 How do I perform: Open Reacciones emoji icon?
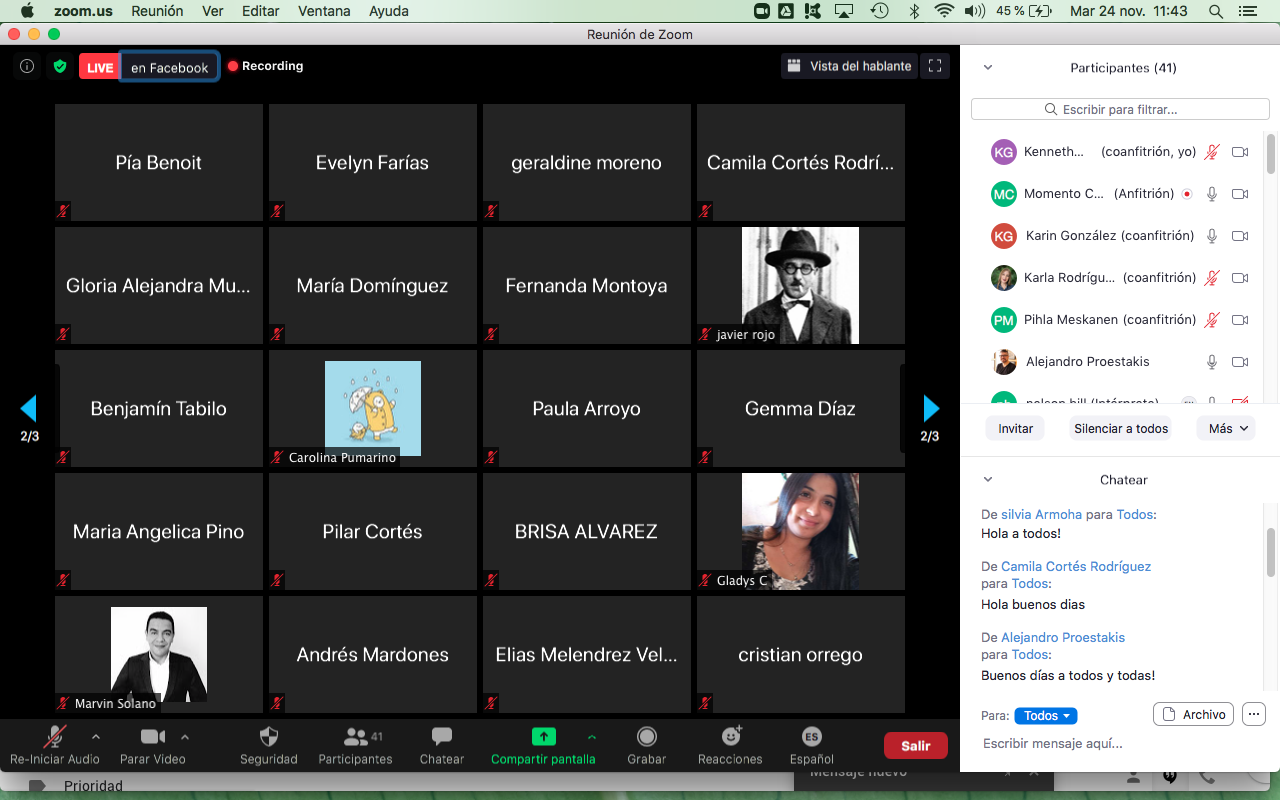point(731,737)
